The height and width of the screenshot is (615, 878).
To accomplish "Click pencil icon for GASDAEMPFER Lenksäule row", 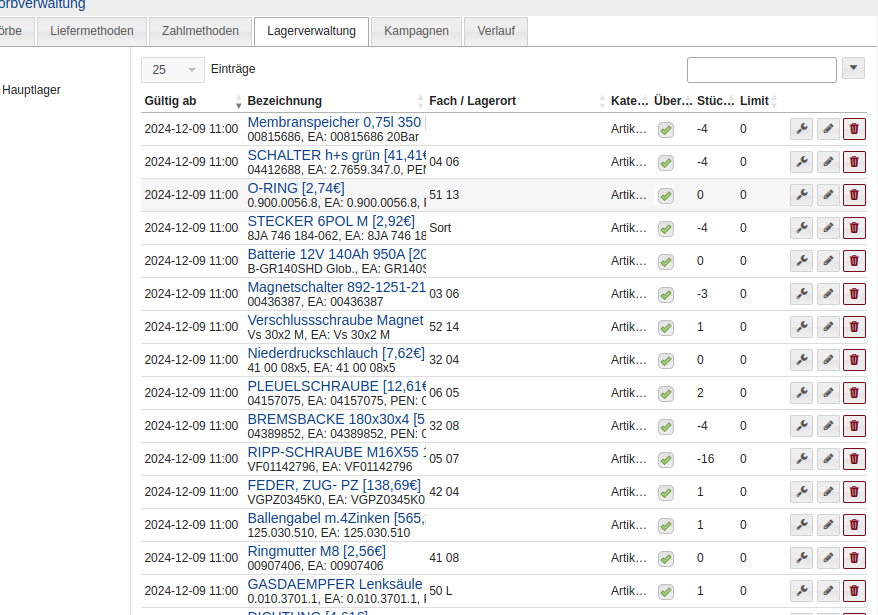I will [828, 591].
